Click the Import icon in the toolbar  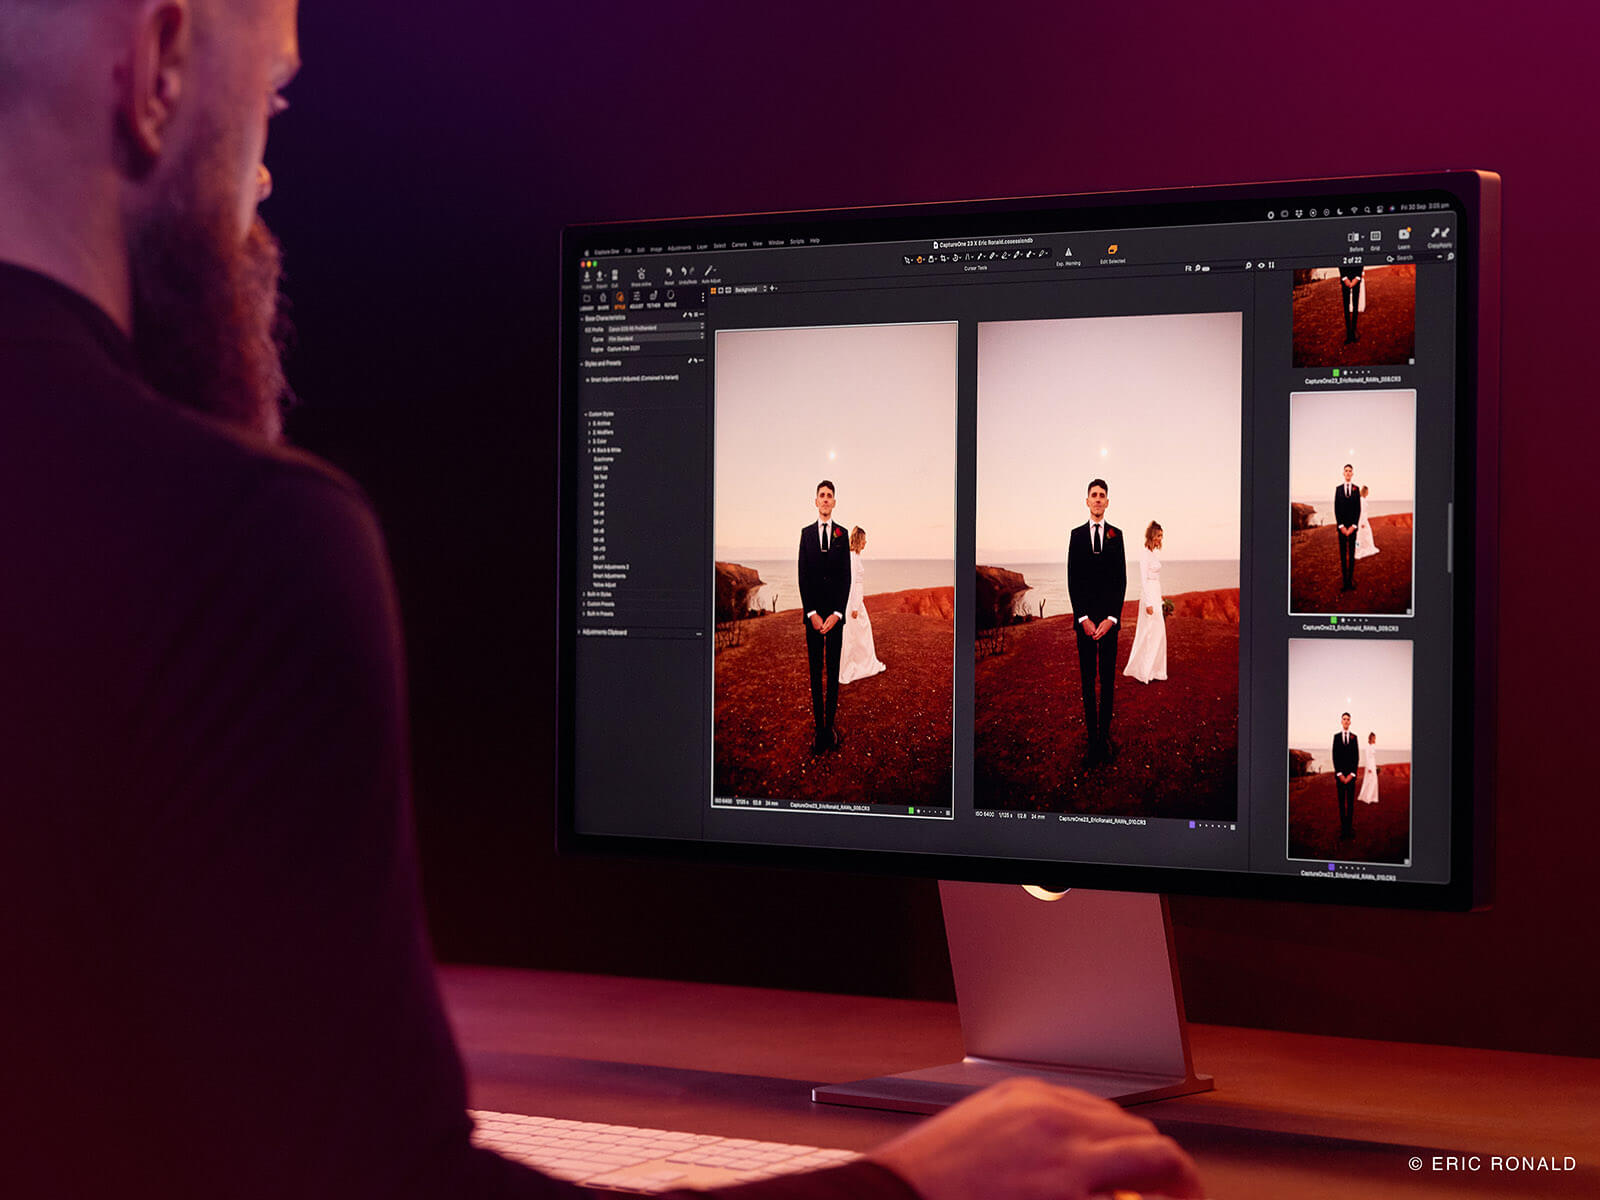tap(587, 276)
